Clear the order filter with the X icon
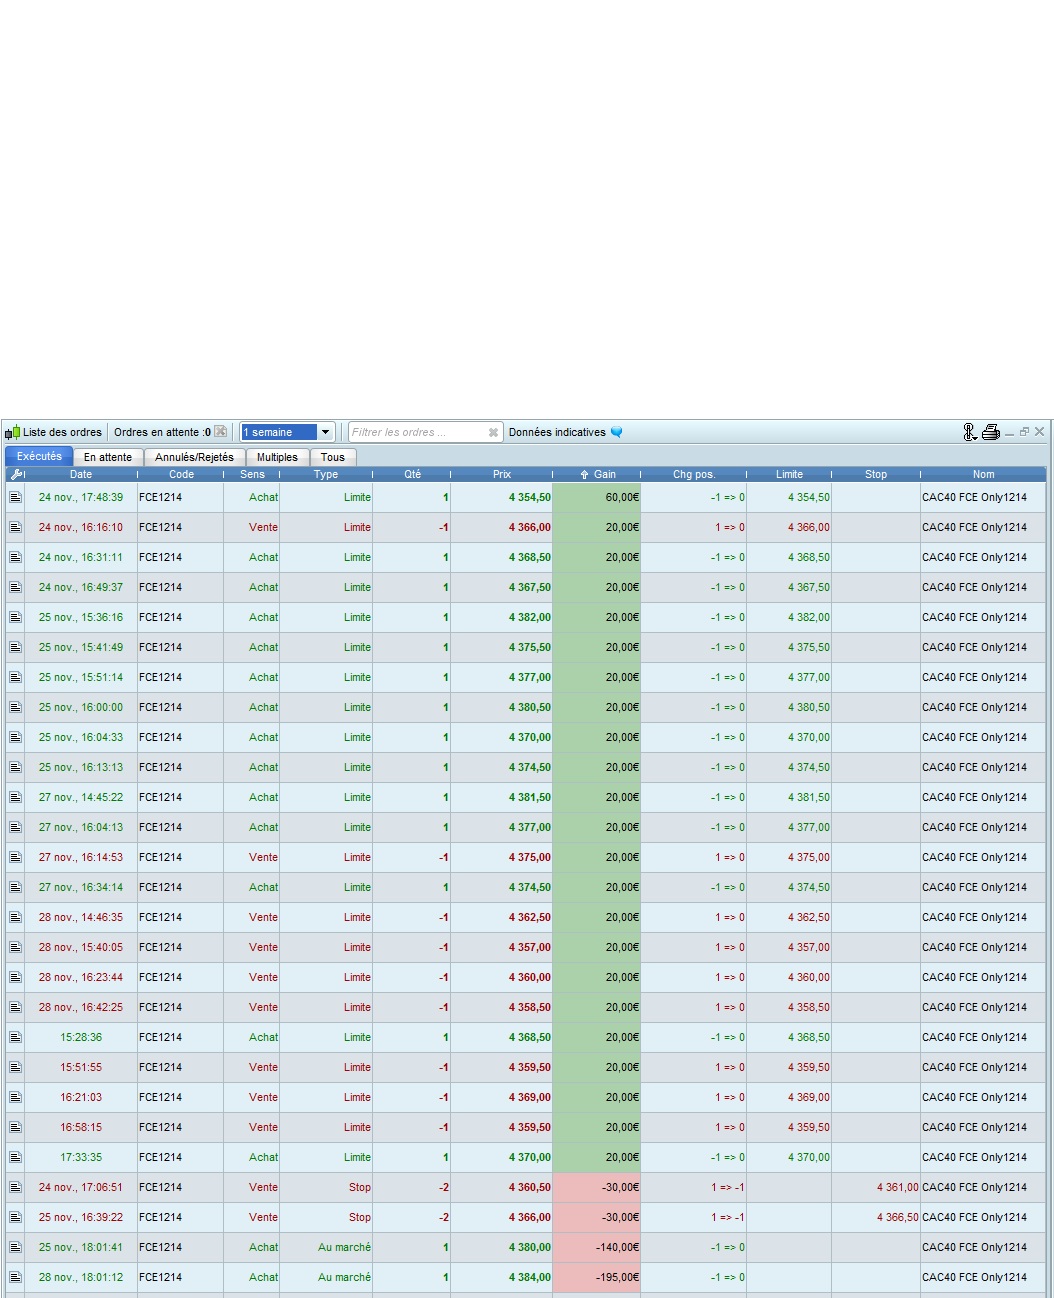Viewport: 1054px width, 1298px height. 492,433
